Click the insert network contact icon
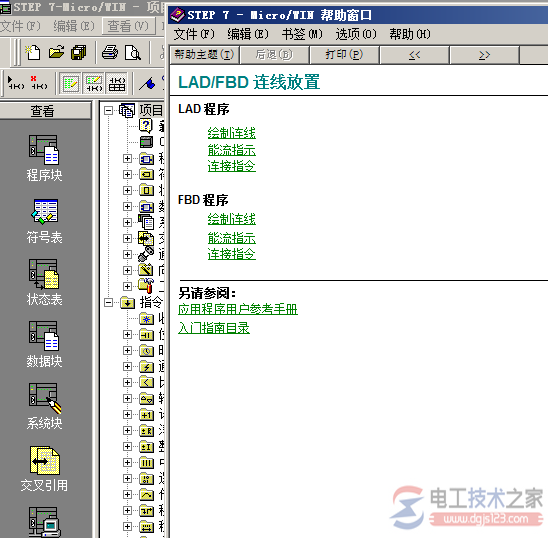The image size is (548, 538). tap(16, 84)
